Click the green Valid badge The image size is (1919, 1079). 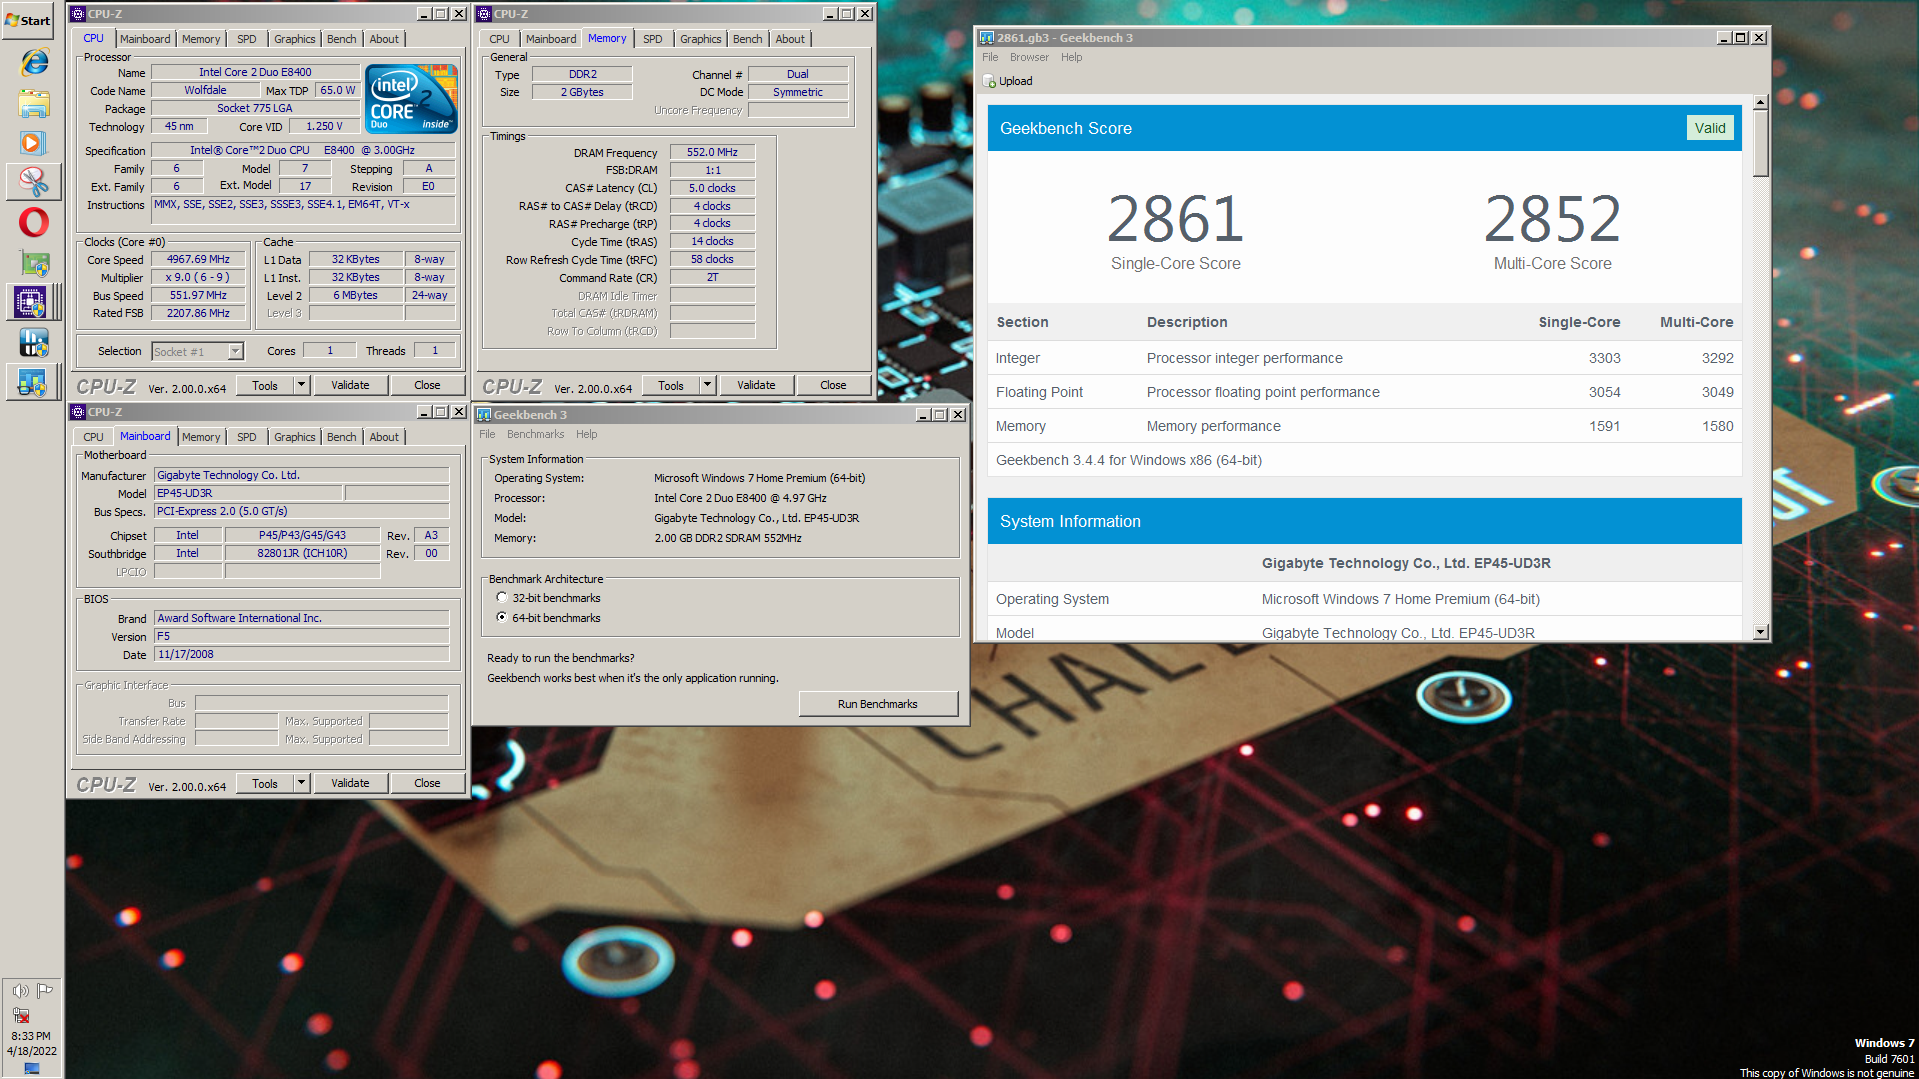[x=1709, y=128]
